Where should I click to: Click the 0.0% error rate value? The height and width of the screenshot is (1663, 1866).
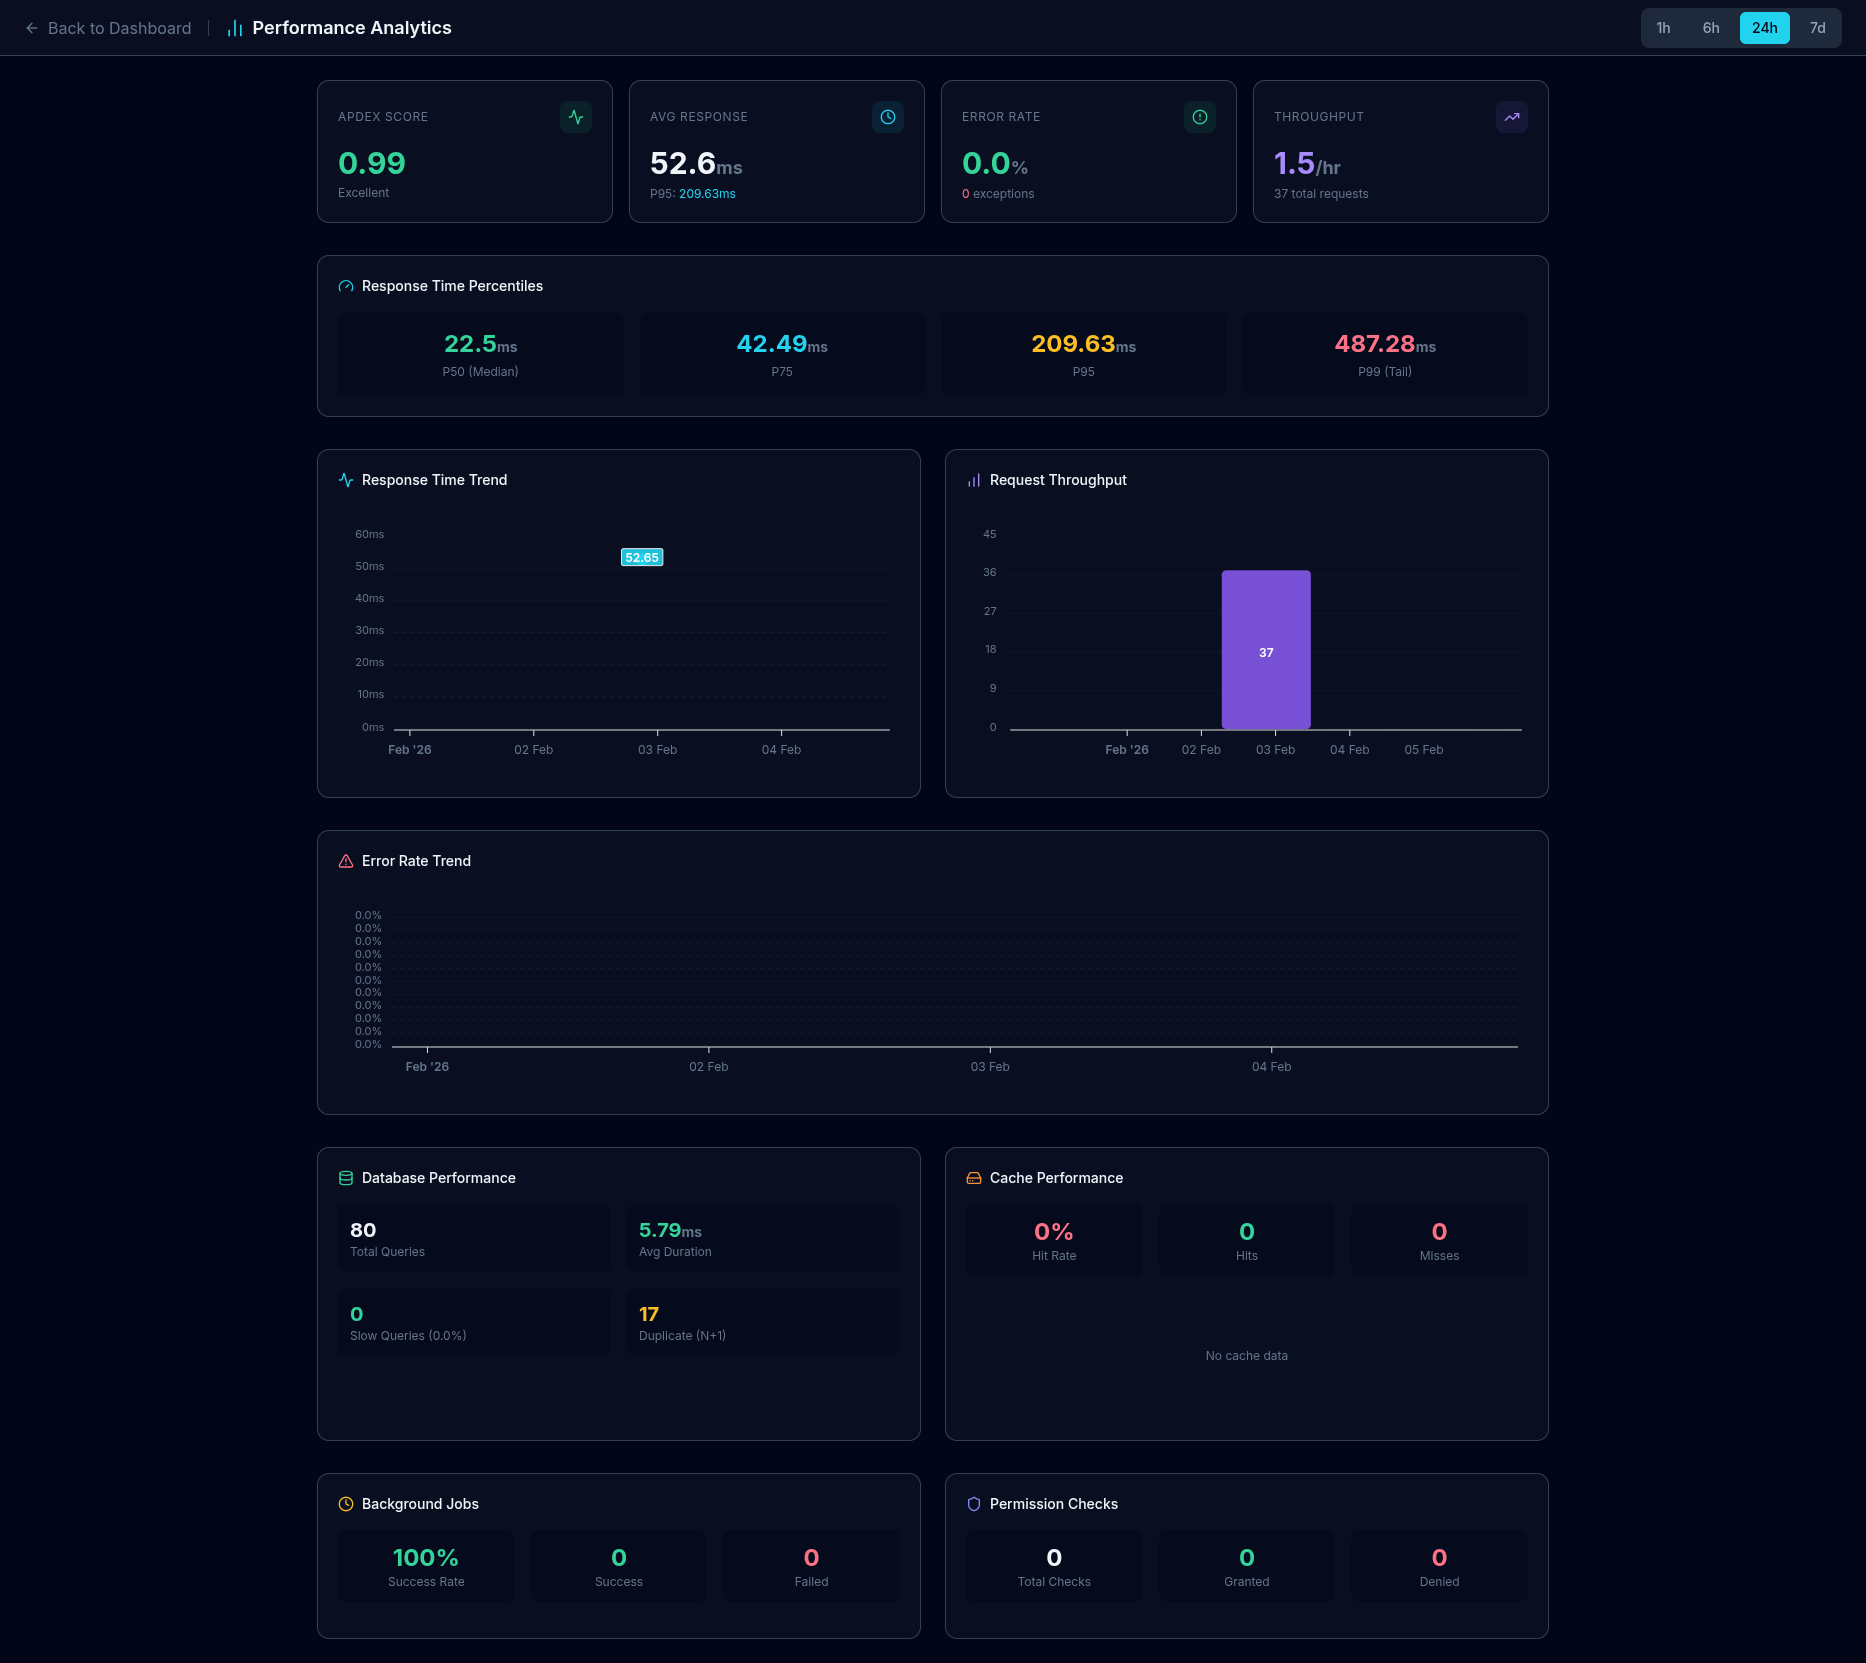coord(995,163)
